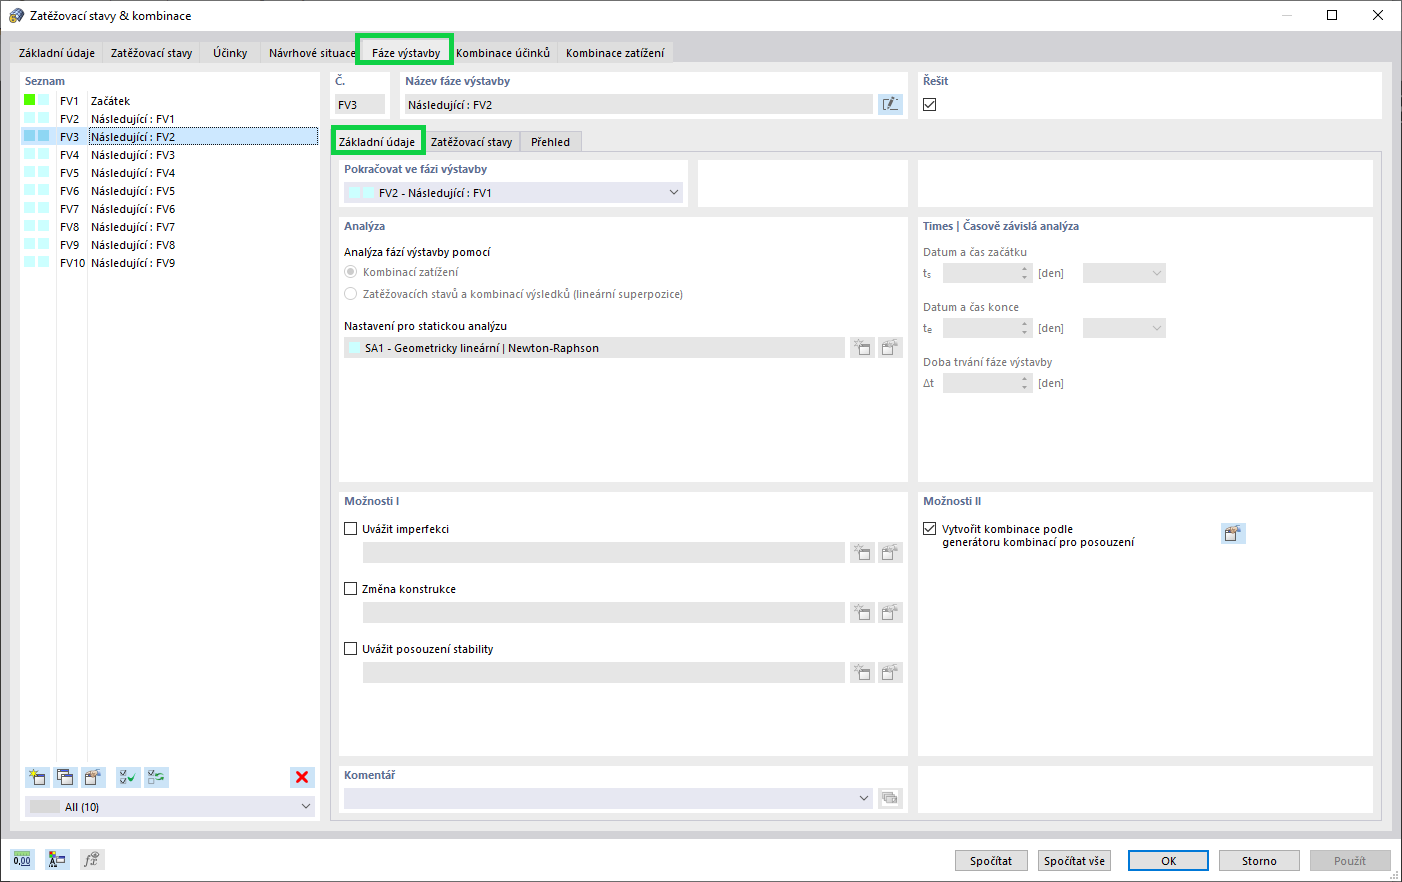Open inner Zatěžovací stavy sub-tab
The width and height of the screenshot is (1402, 882).
[471, 142]
